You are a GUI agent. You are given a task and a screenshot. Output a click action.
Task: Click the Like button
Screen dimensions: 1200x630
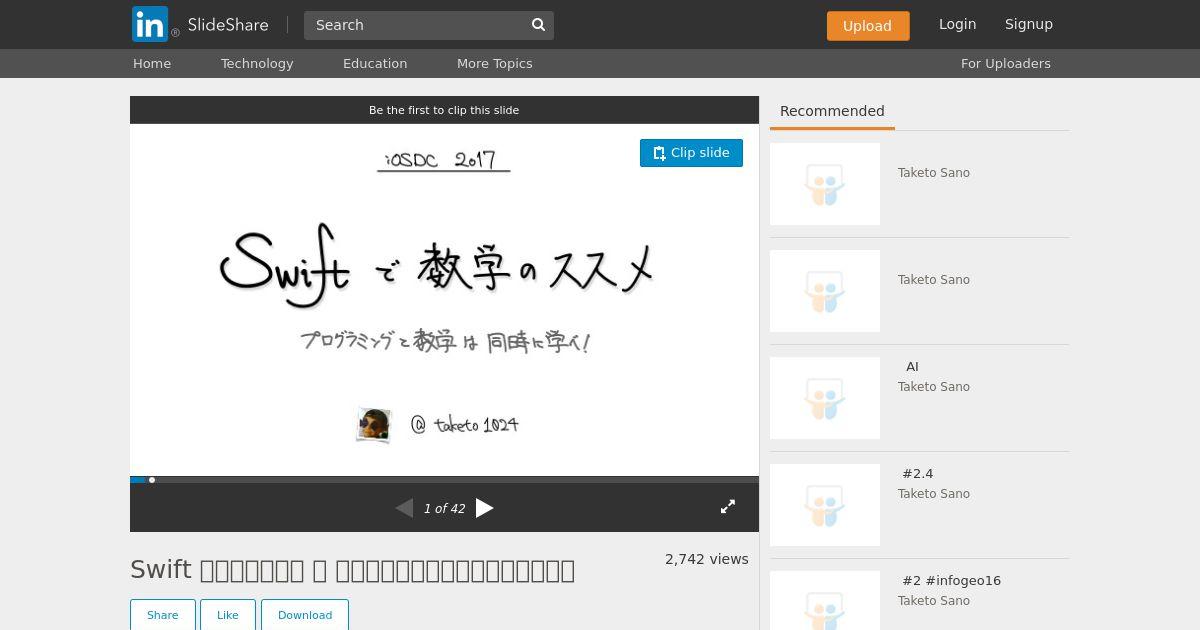click(x=228, y=615)
